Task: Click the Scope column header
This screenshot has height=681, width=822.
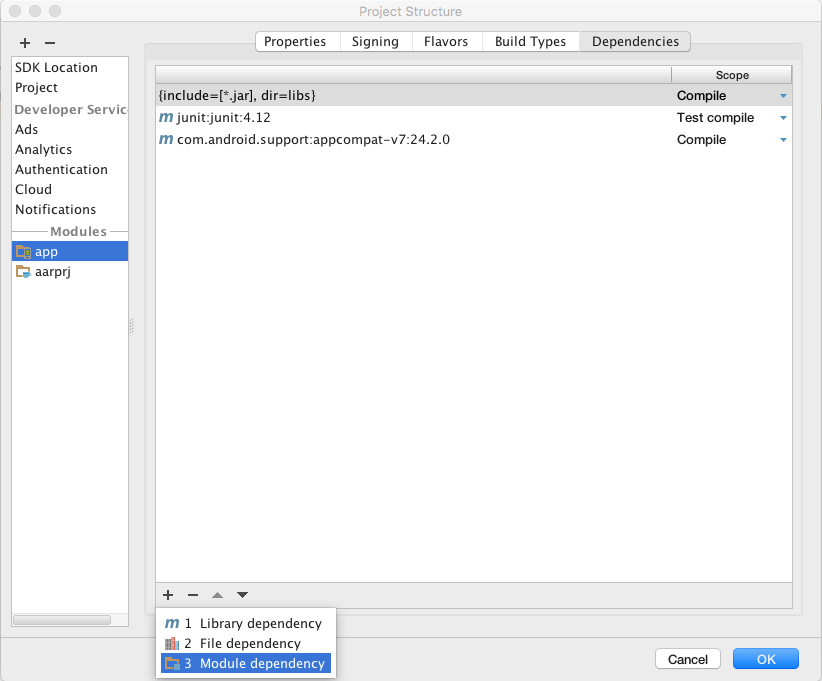Action: pos(732,75)
